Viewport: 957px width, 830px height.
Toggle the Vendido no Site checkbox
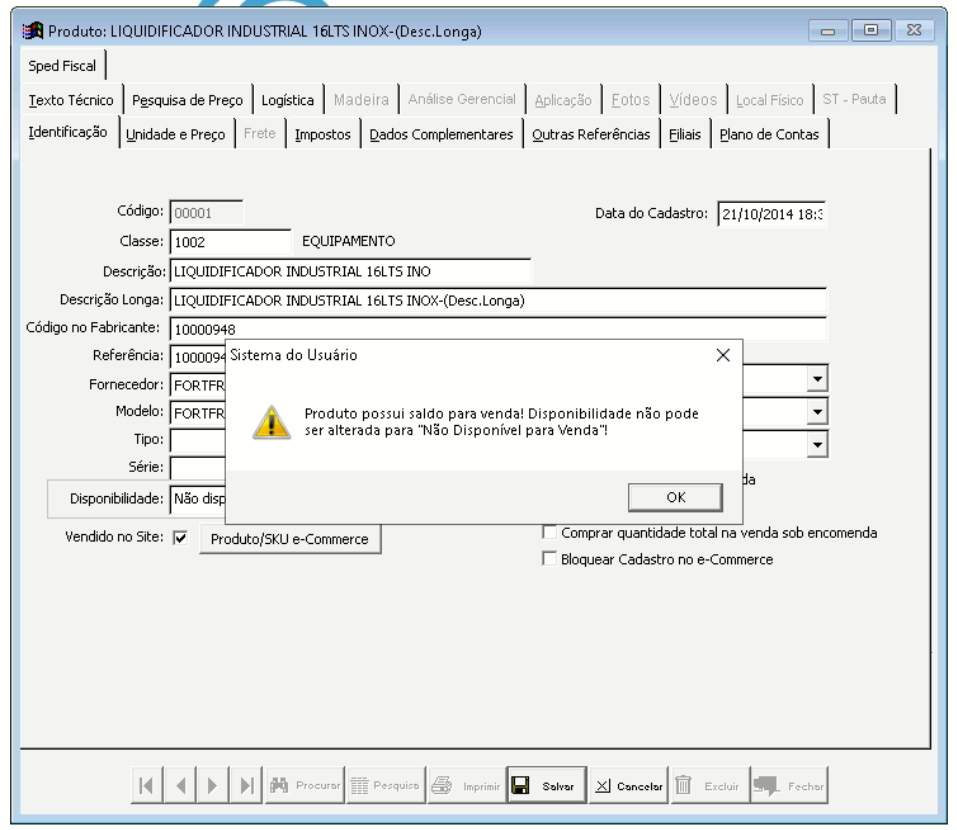(x=180, y=538)
